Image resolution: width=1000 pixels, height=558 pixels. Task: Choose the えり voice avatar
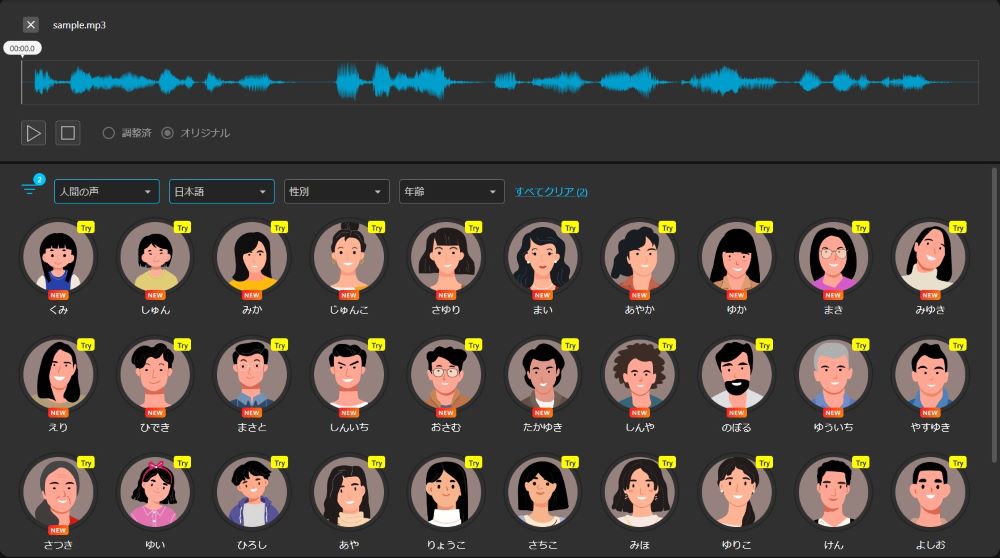(x=58, y=374)
